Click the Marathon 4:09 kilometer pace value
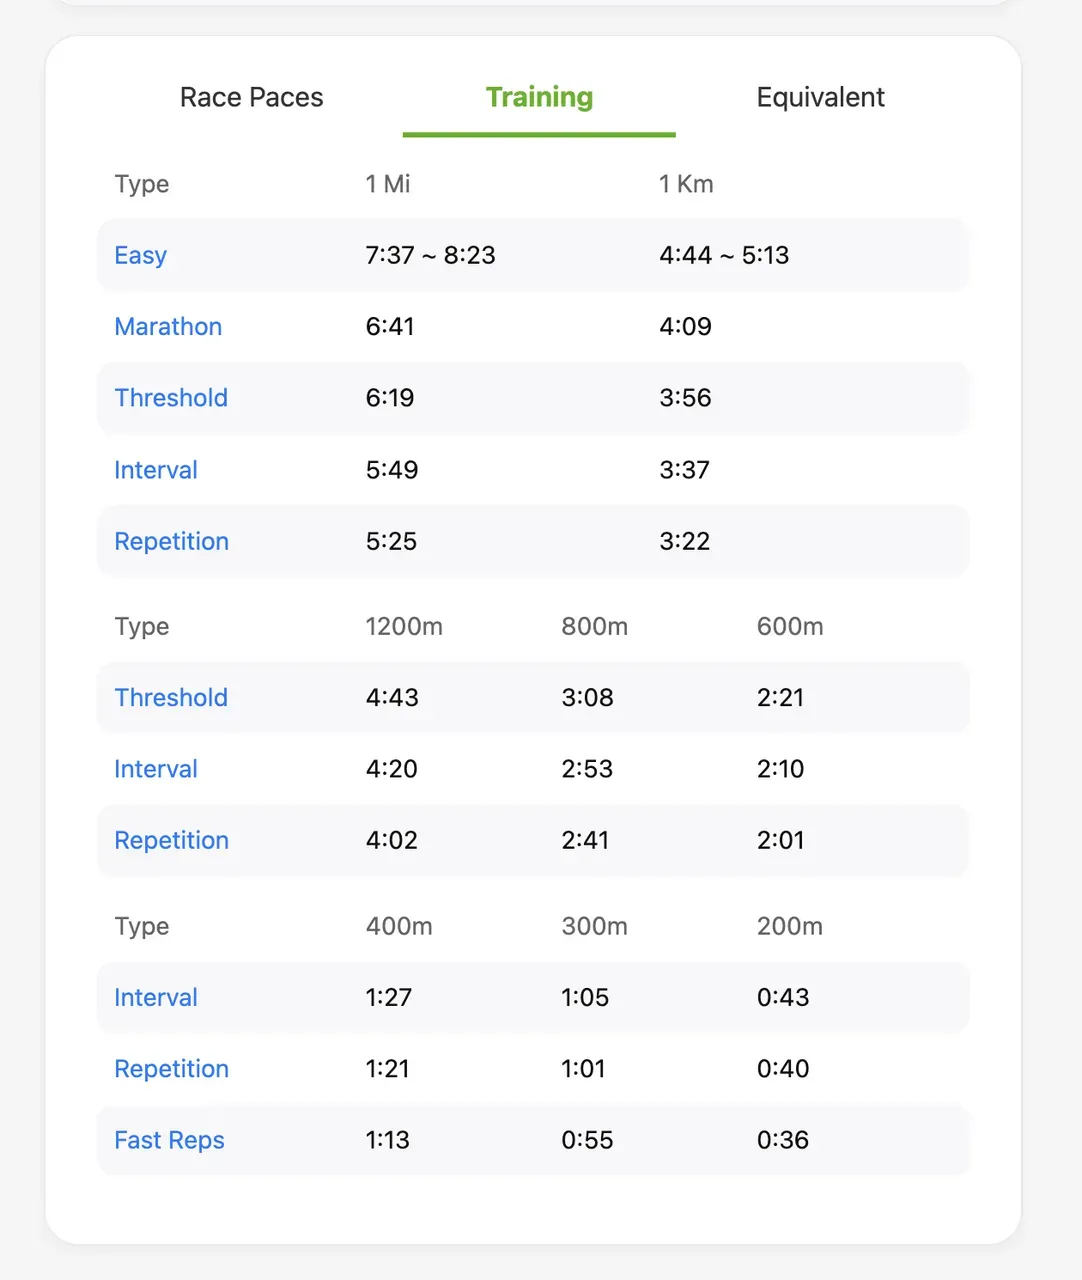Screen dimensions: 1082x1280 [x=685, y=326]
